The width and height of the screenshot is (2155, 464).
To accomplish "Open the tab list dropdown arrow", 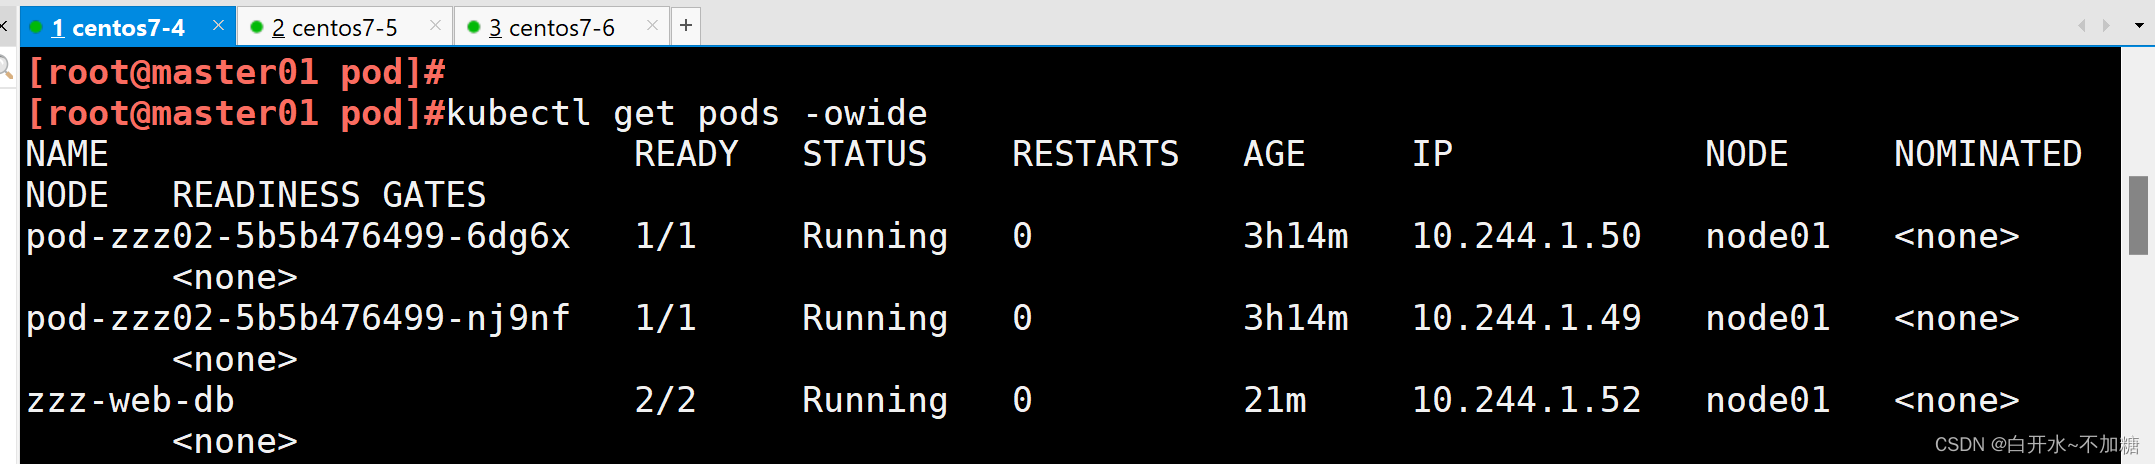I will tap(2138, 26).
